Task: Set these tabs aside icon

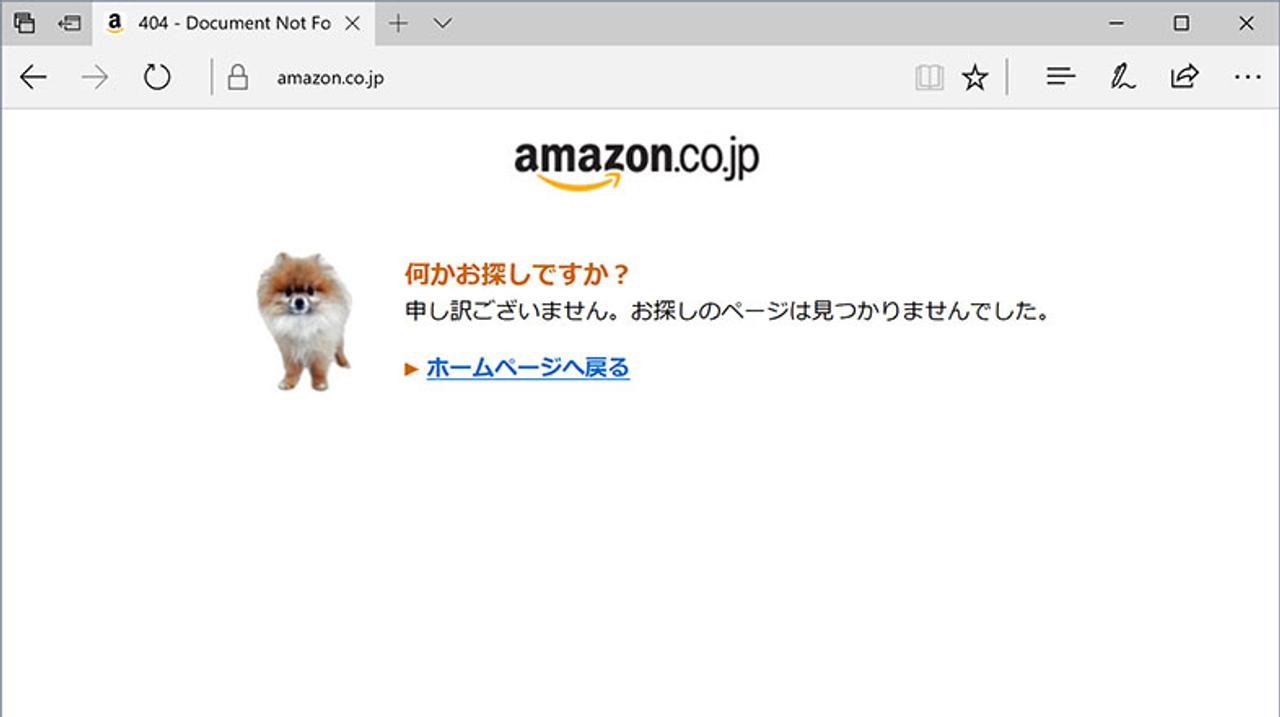Action: tap(69, 23)
